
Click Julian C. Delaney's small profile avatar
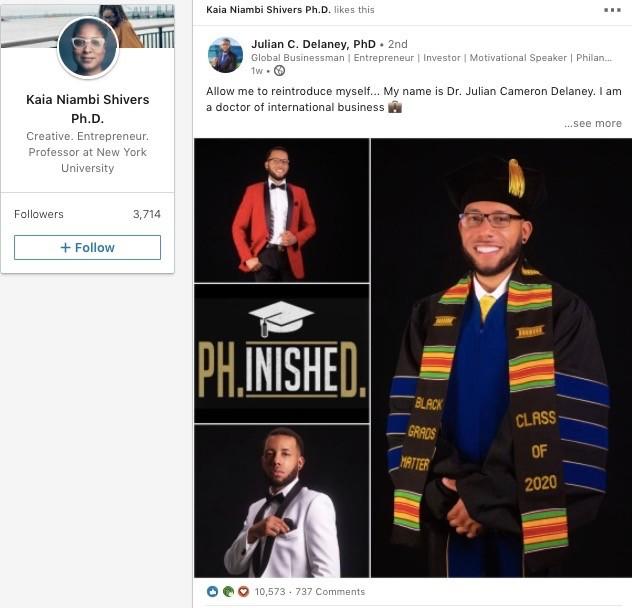point(225,55)
